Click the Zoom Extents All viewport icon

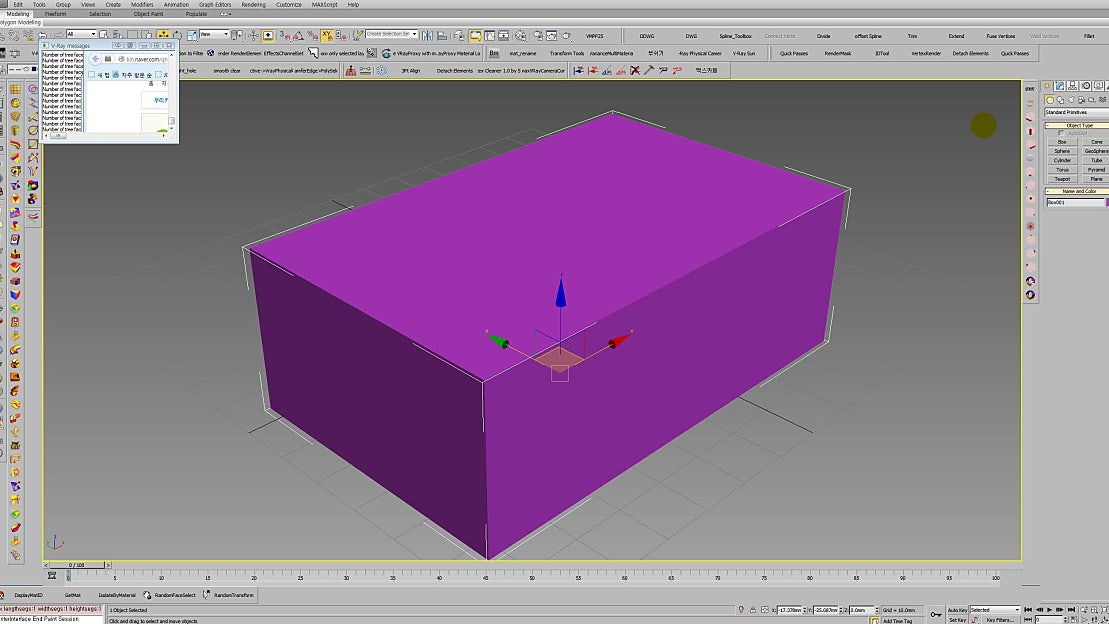(x=1095, y=610)
